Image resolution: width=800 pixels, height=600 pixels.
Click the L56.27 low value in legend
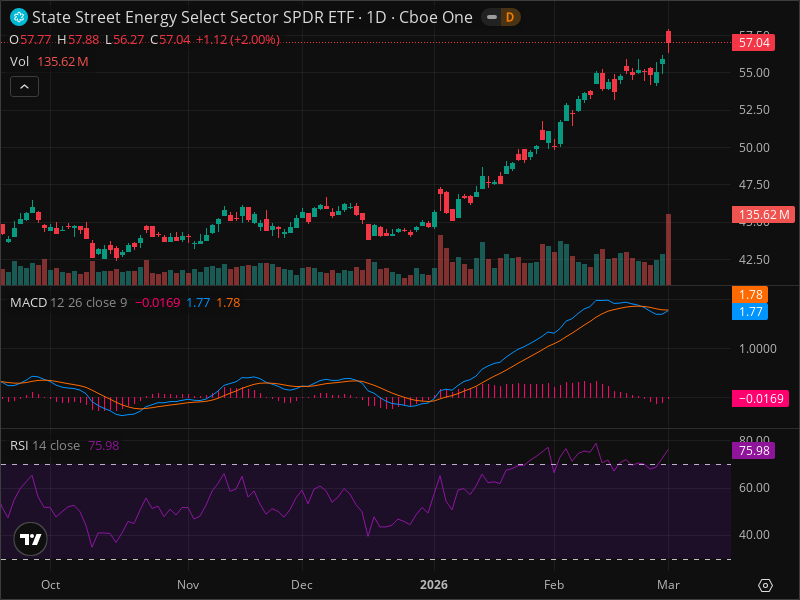124,40
